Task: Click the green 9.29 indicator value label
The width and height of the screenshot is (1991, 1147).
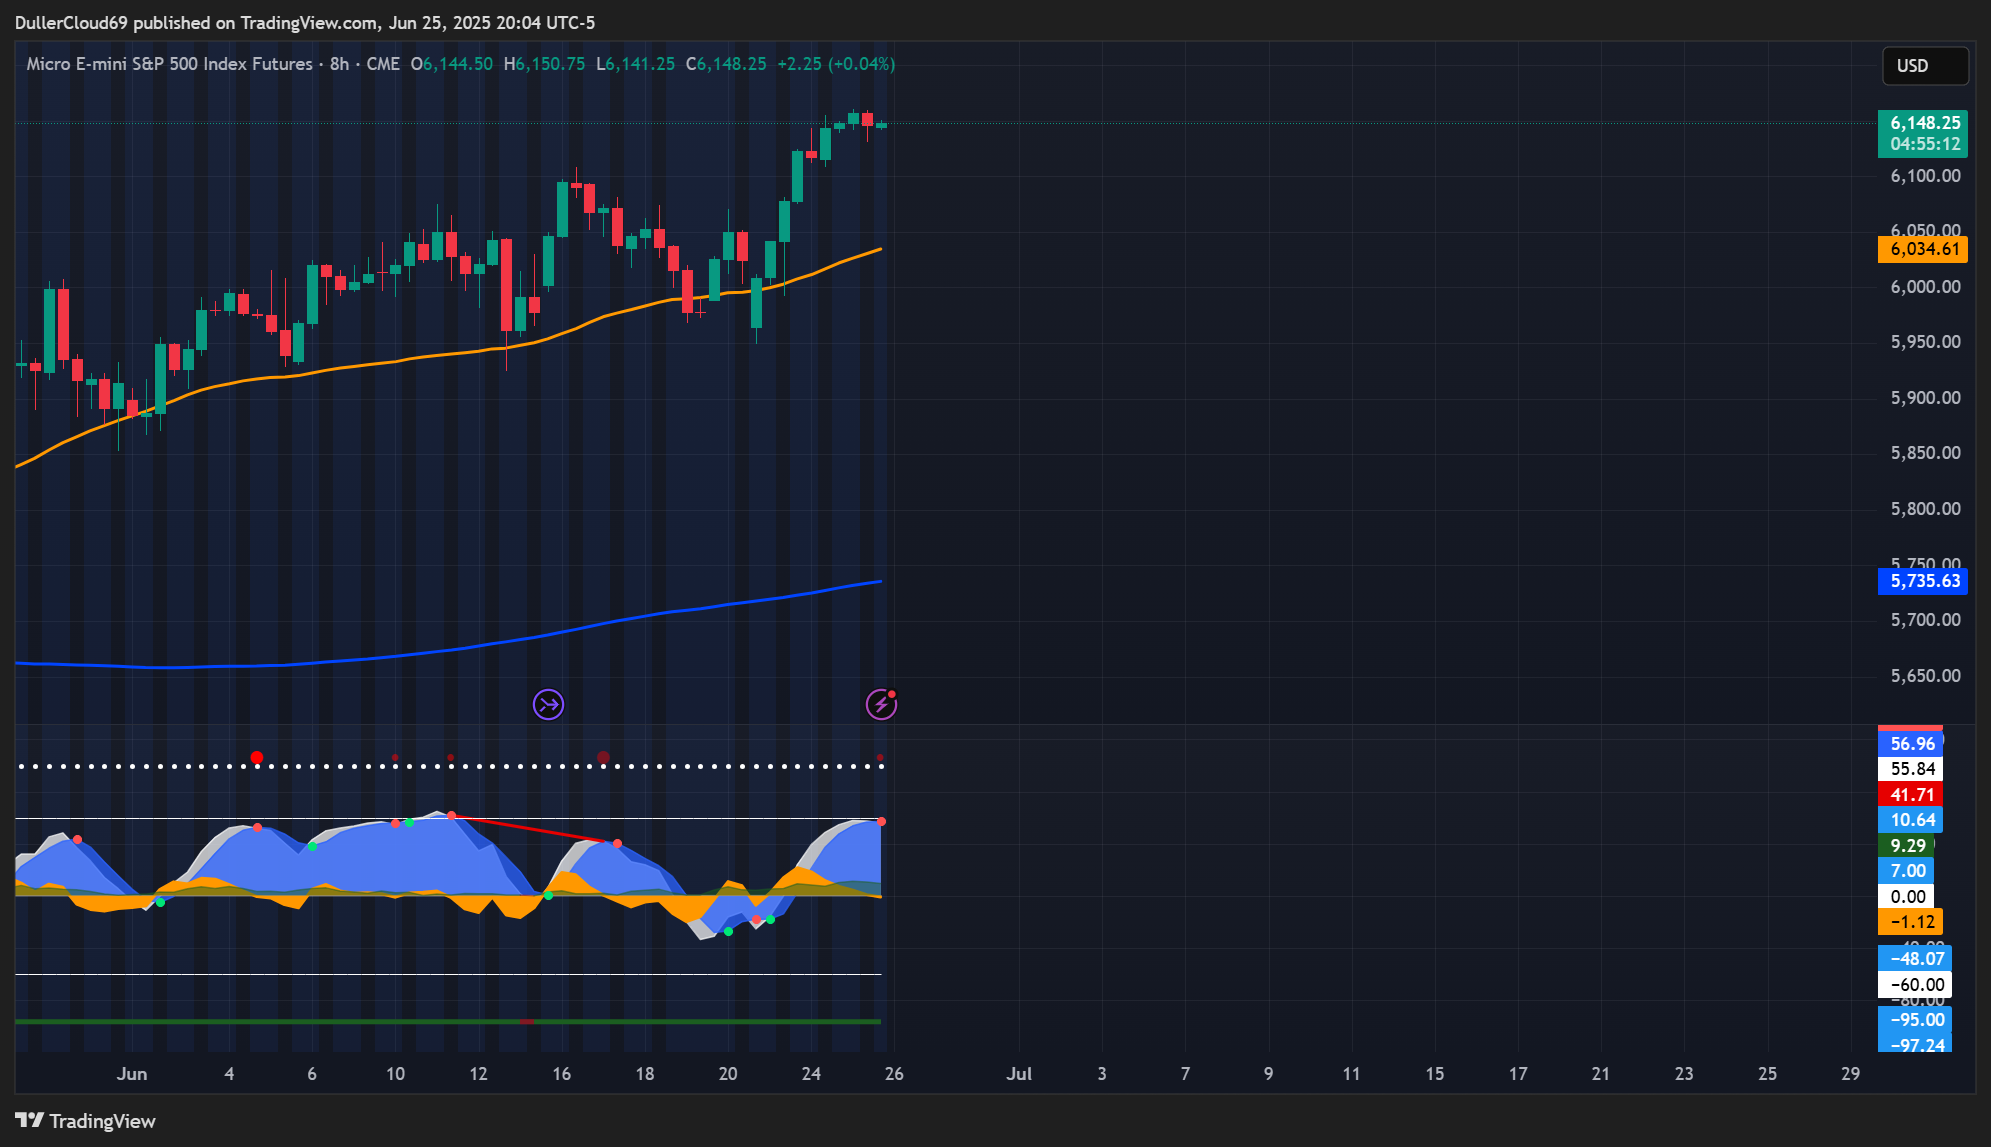Action: [1906, 846]
